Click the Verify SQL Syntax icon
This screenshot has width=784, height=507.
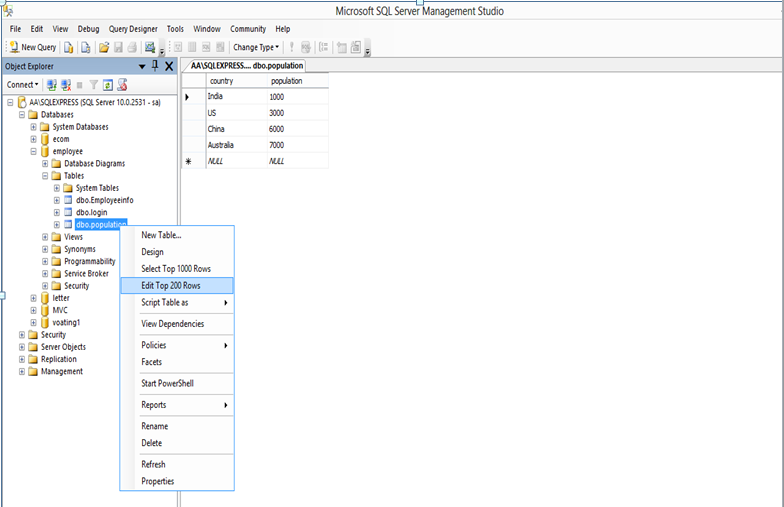[x=306, y=48]
